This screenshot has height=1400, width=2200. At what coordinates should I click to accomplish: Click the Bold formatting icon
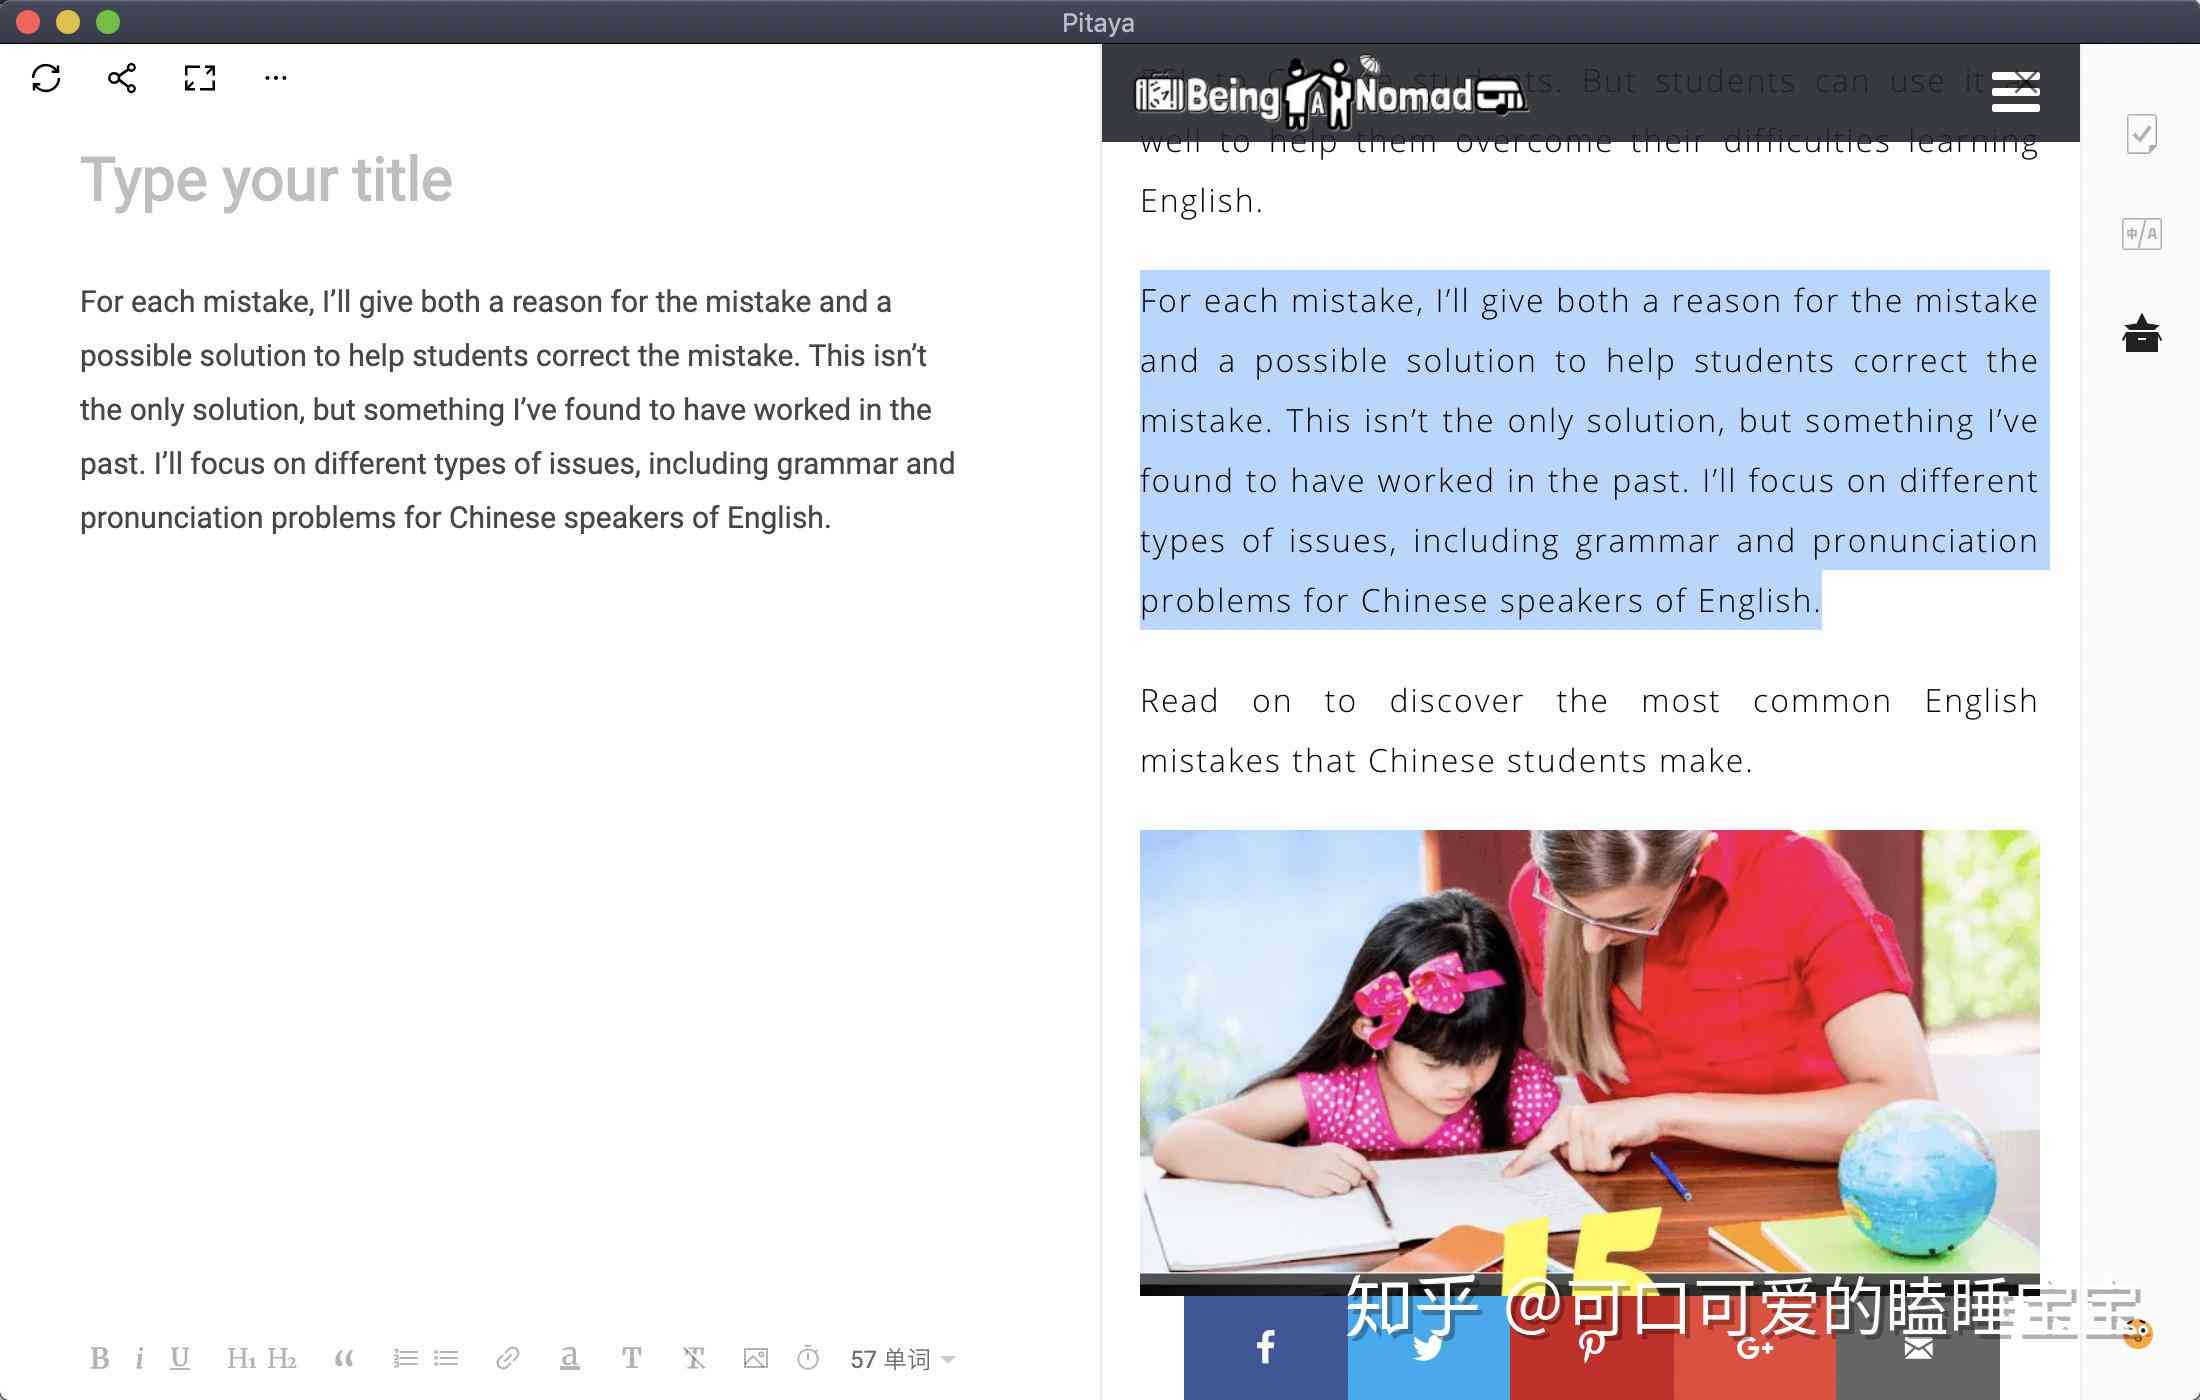coord(98,1358)
